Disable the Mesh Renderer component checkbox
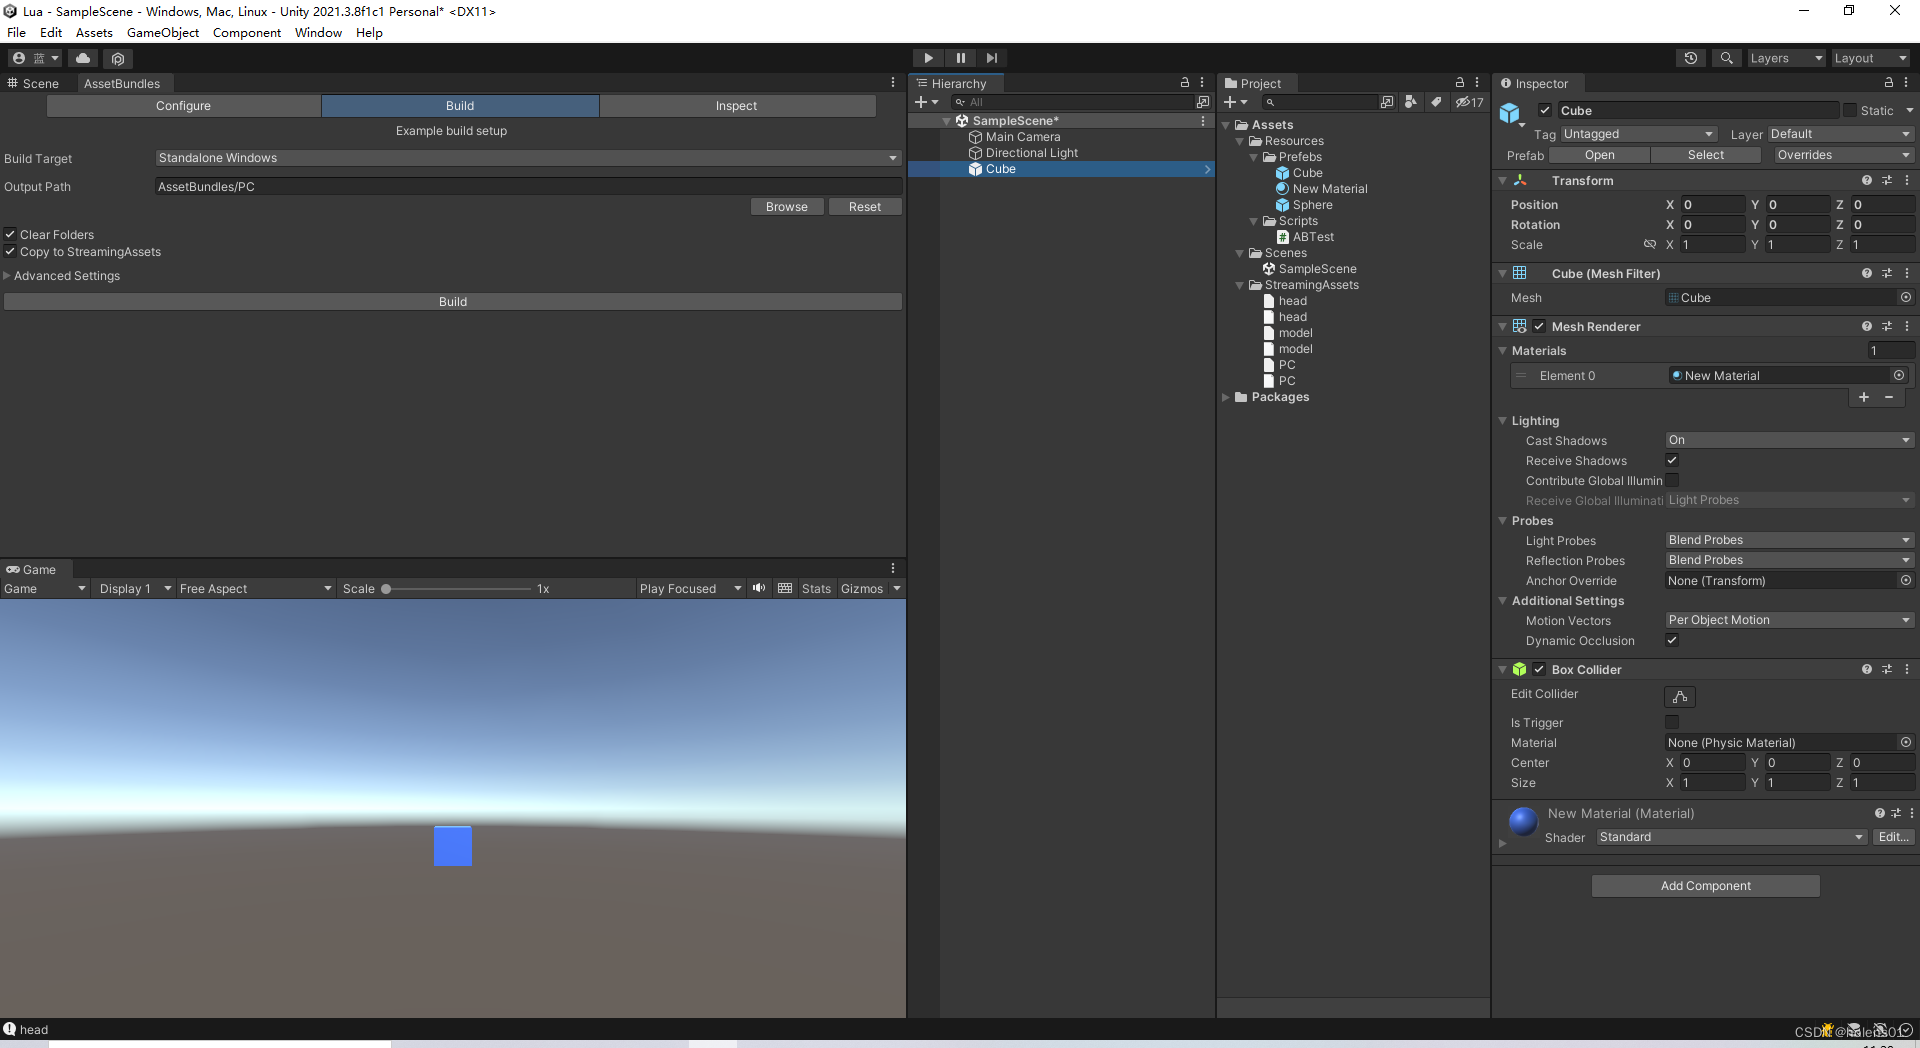This screenshot has height=1048, width=1920. pos(1539,326)
